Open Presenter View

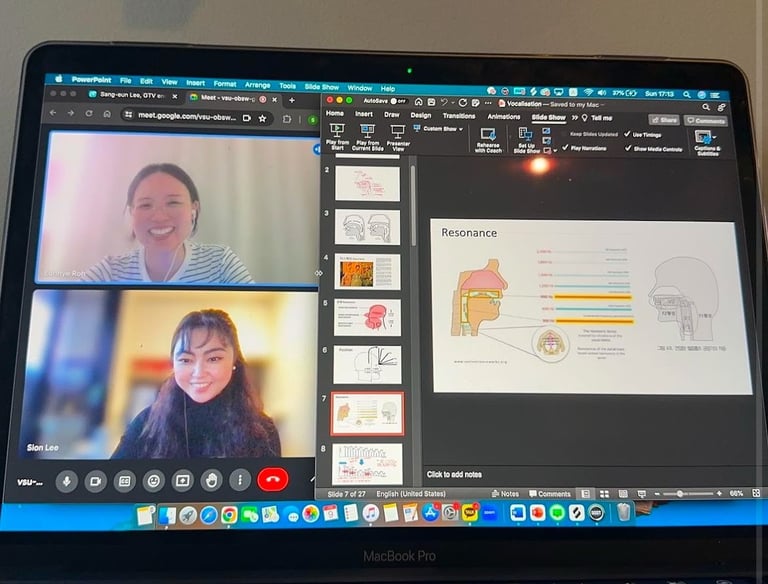click(x=398, y=137)
